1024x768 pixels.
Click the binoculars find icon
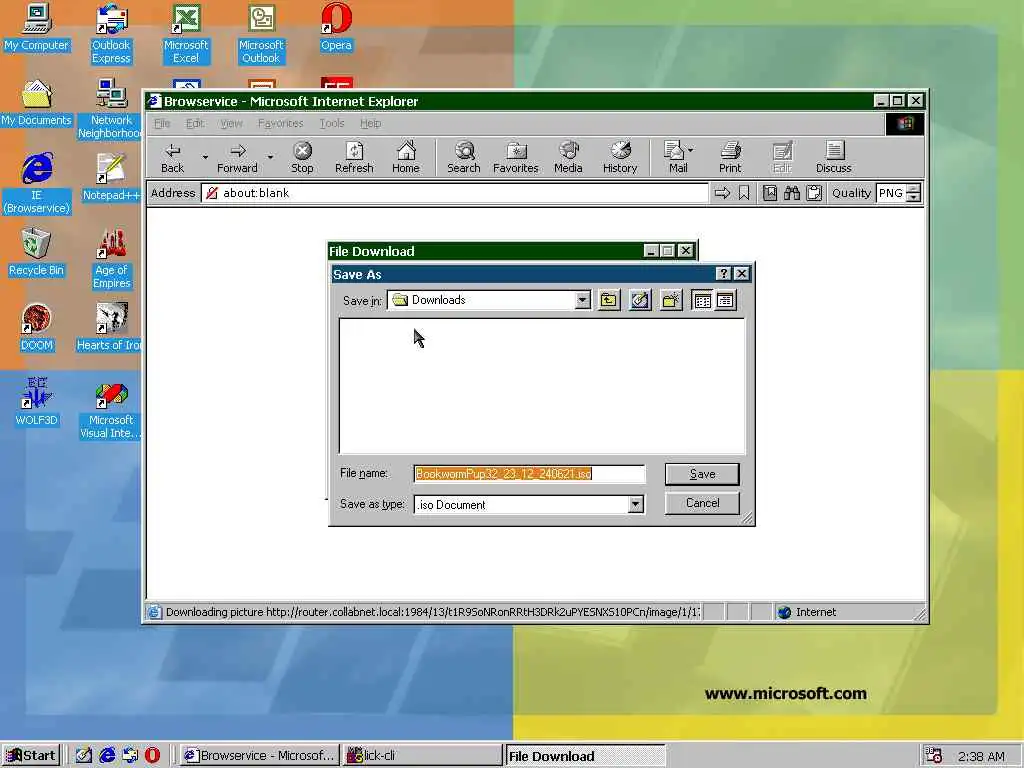(x=792, y=193)
